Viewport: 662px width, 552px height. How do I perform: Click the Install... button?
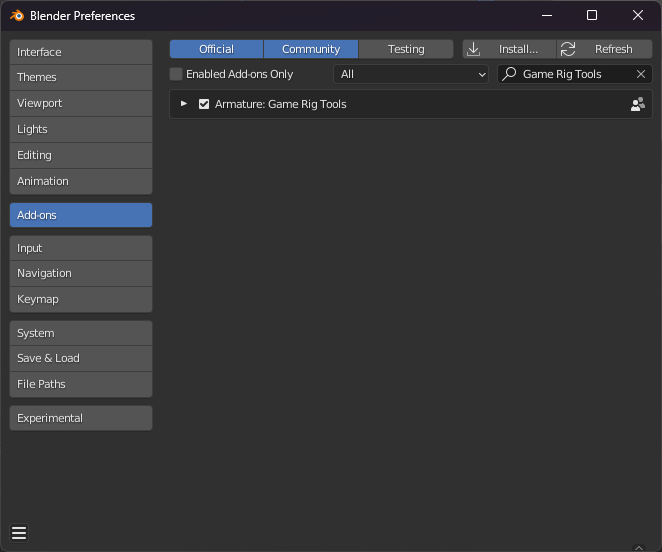point(510,49)
